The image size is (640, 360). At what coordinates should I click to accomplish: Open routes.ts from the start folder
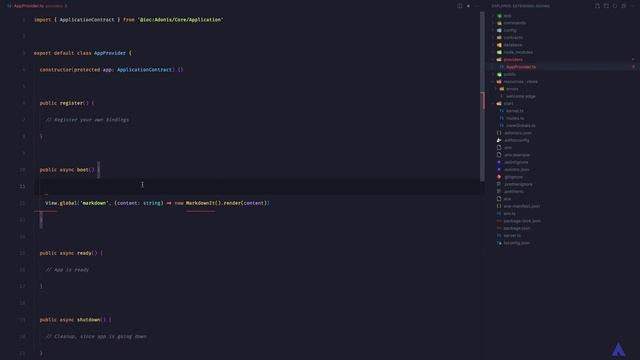click(515, 119)
